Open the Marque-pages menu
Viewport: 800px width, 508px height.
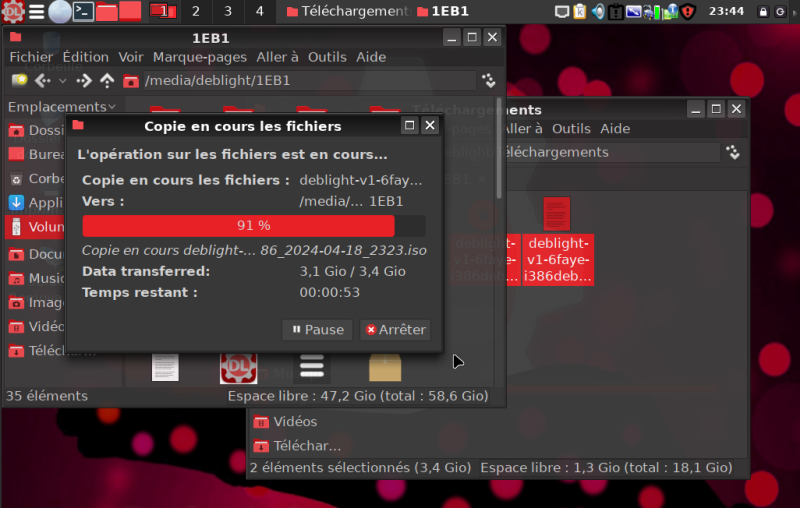[199, 57]
